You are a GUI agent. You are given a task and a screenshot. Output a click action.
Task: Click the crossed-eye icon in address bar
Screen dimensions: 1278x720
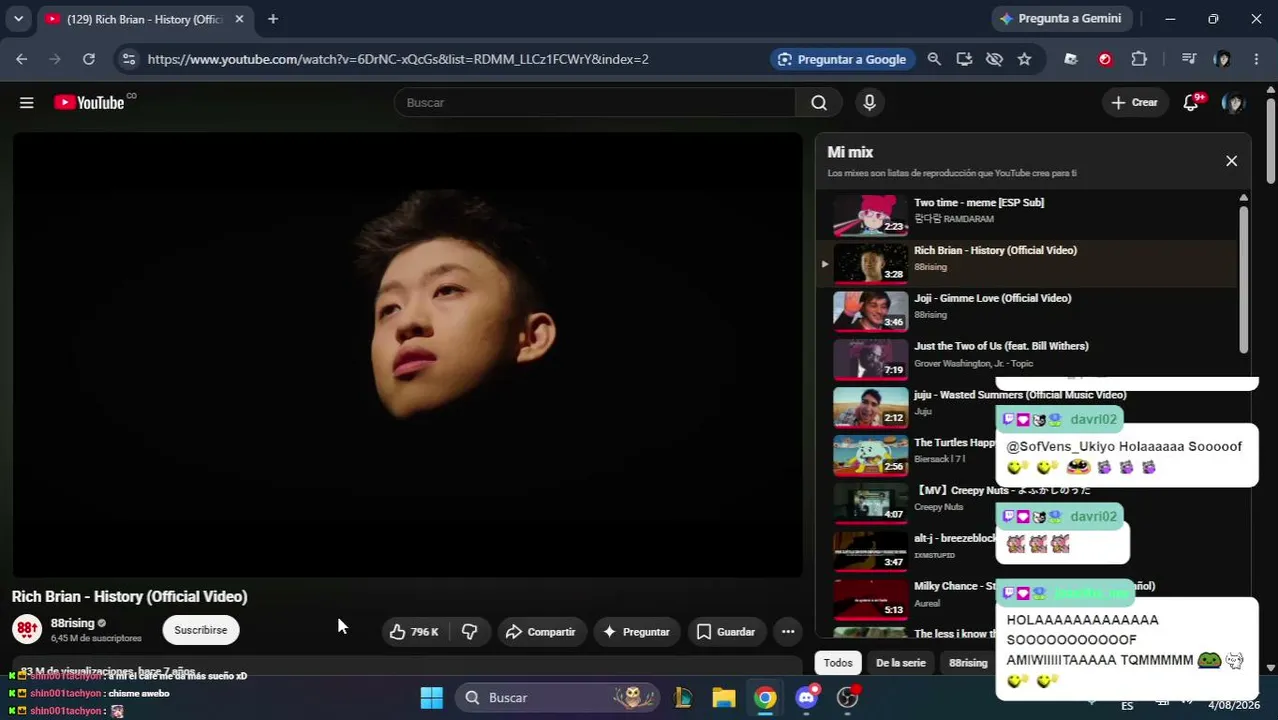(994, 59)
